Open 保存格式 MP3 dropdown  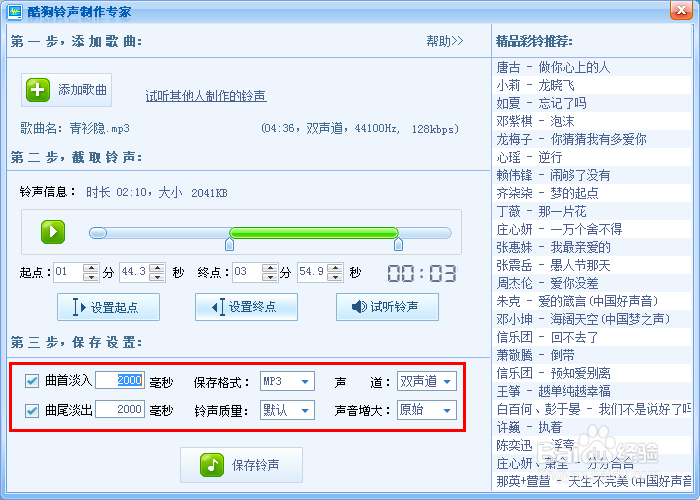pos(287,381)
